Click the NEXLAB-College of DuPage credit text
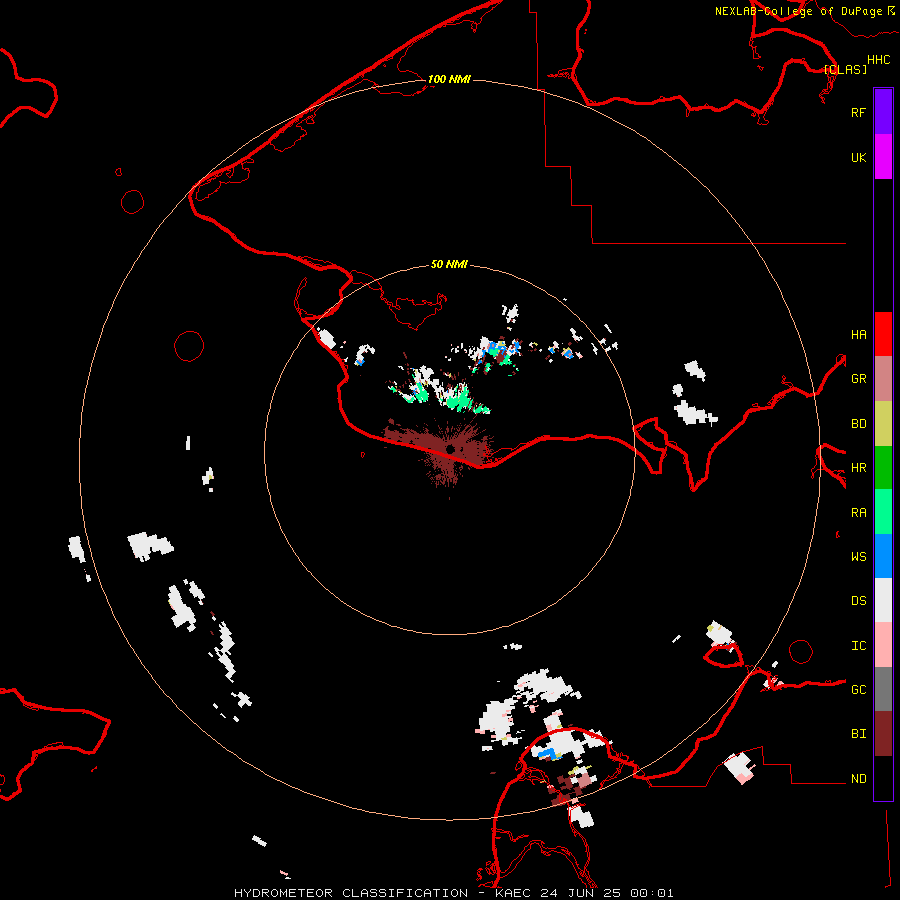 click(x=798, y=11)
